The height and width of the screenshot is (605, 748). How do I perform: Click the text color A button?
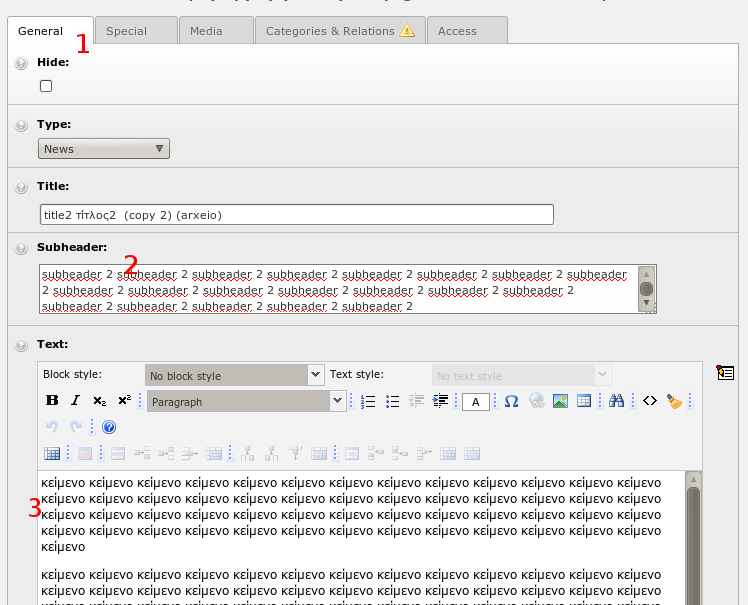tap(475, 402)
